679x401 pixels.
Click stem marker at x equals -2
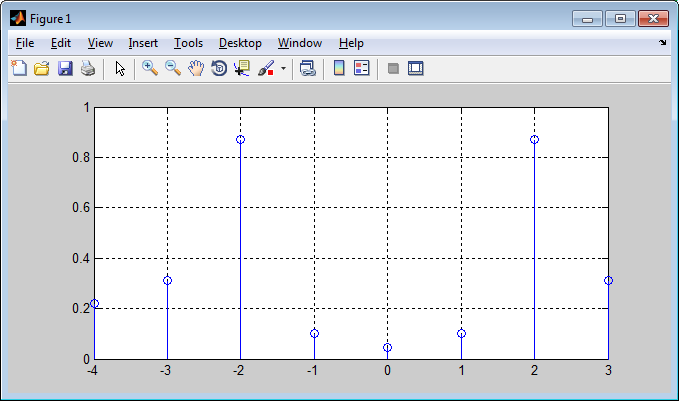point(240,139)
